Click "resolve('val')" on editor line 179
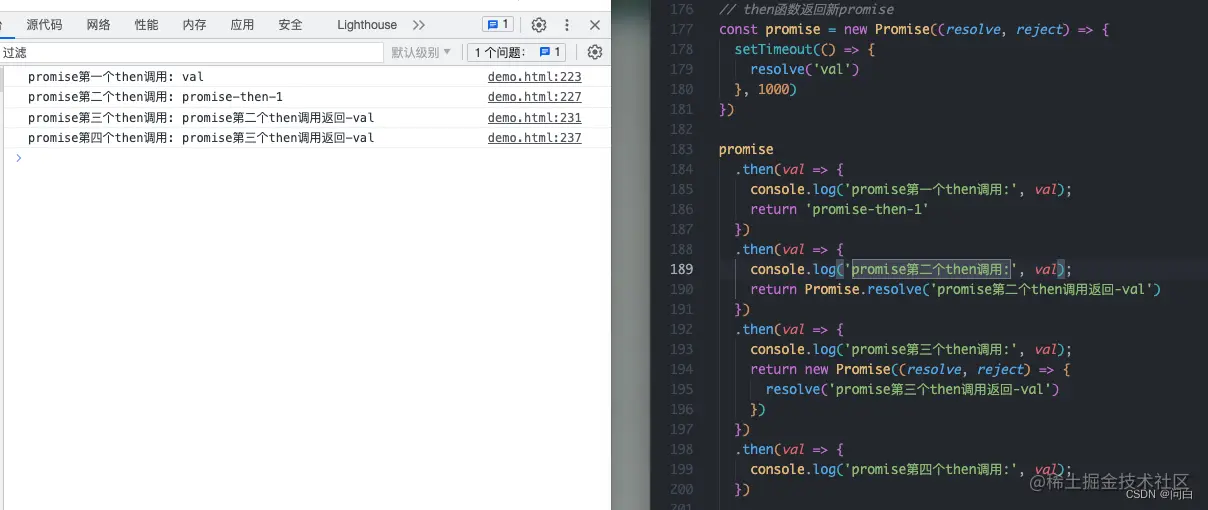The image size is (1208, 510). point(805,69)
